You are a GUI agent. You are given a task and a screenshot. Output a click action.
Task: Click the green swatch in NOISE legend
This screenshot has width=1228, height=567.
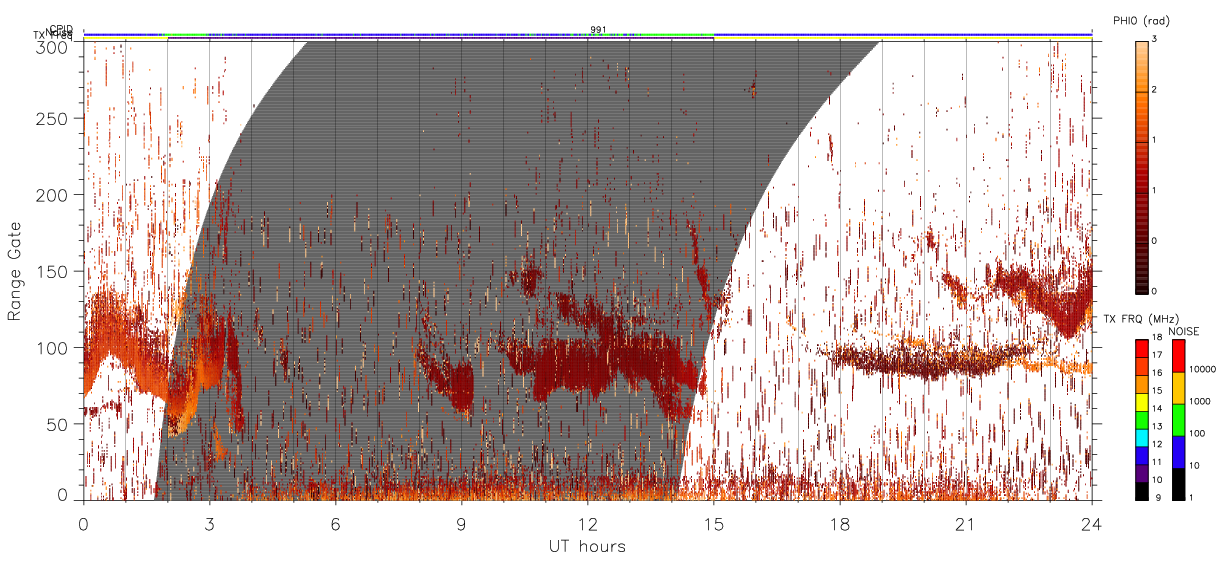click(x=1179, y=420)
